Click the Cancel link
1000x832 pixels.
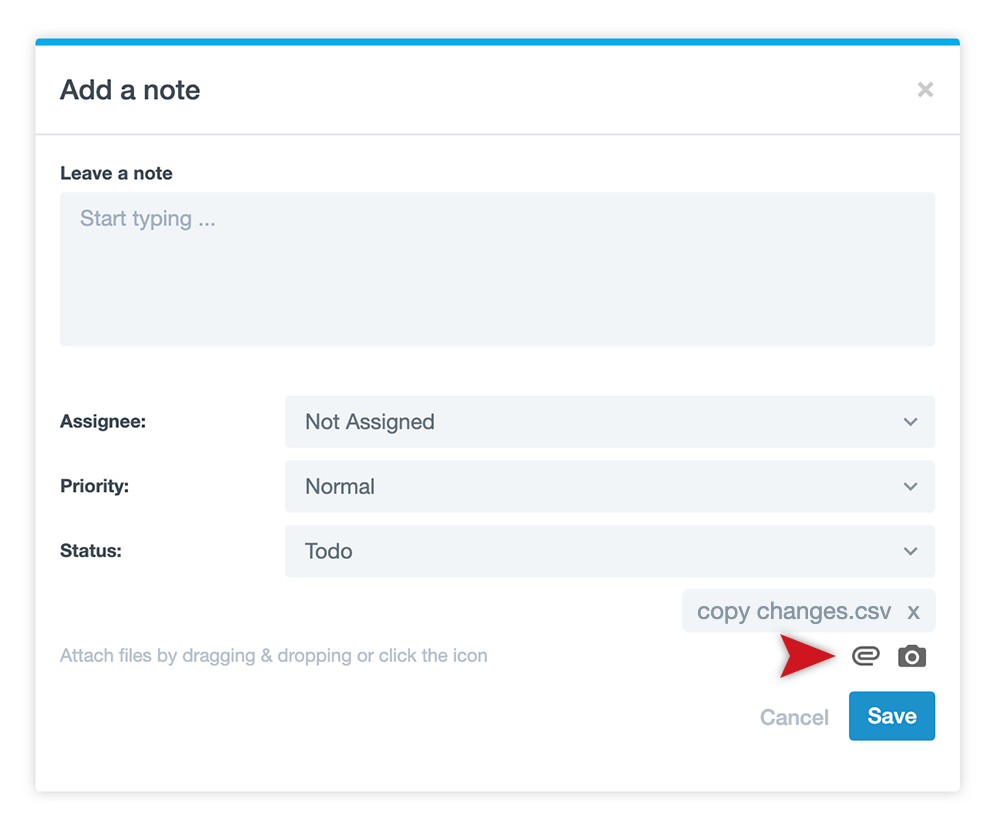pyautogui.click(x=794, y=717)
